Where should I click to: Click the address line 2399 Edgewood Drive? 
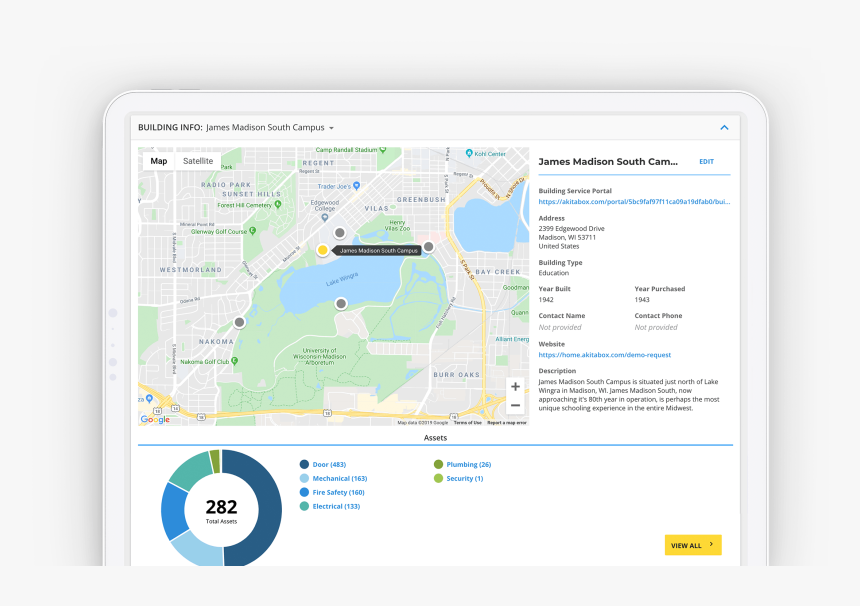[x=572, y=228]
